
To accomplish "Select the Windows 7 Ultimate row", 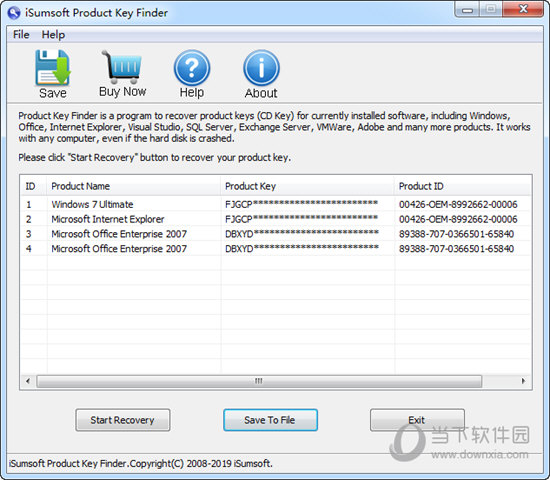I will tap(275, 204).
